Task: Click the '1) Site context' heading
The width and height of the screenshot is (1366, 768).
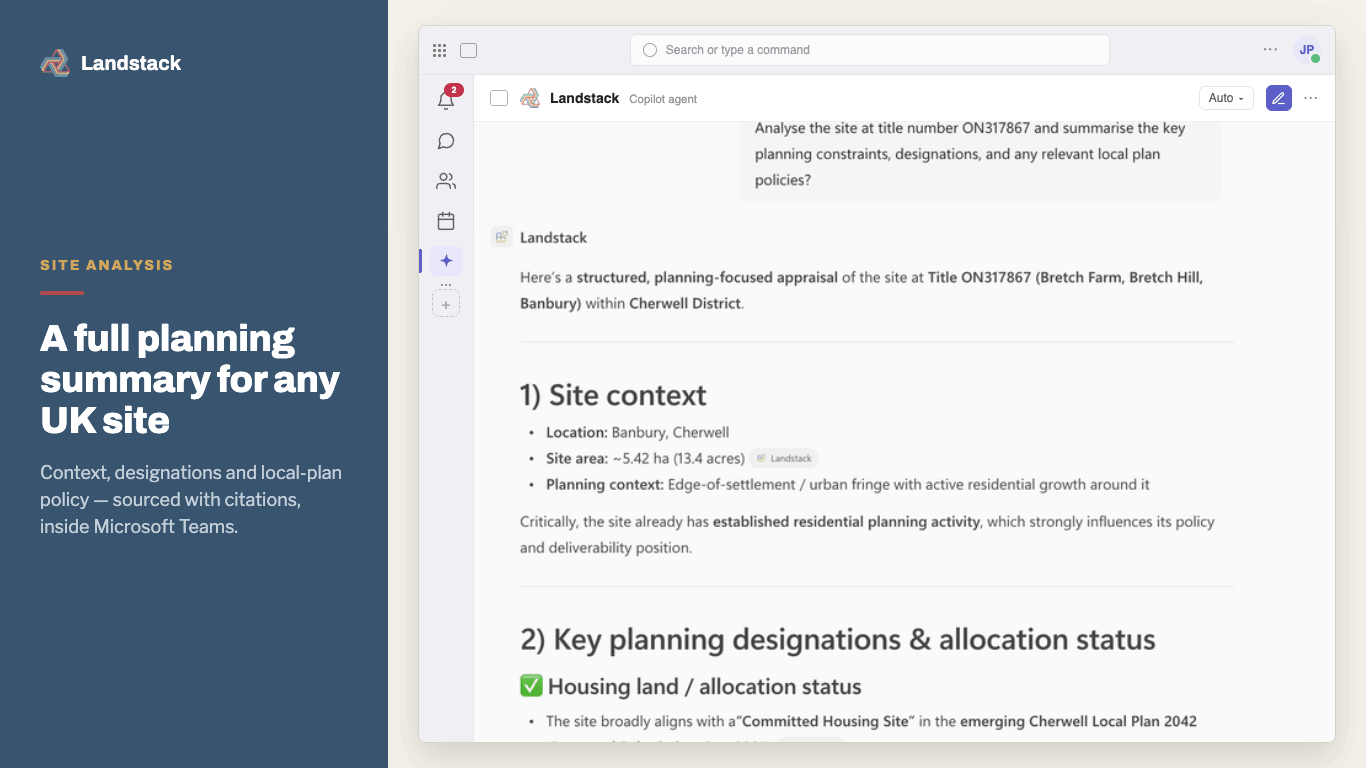Action: click(x=613, y=395)
